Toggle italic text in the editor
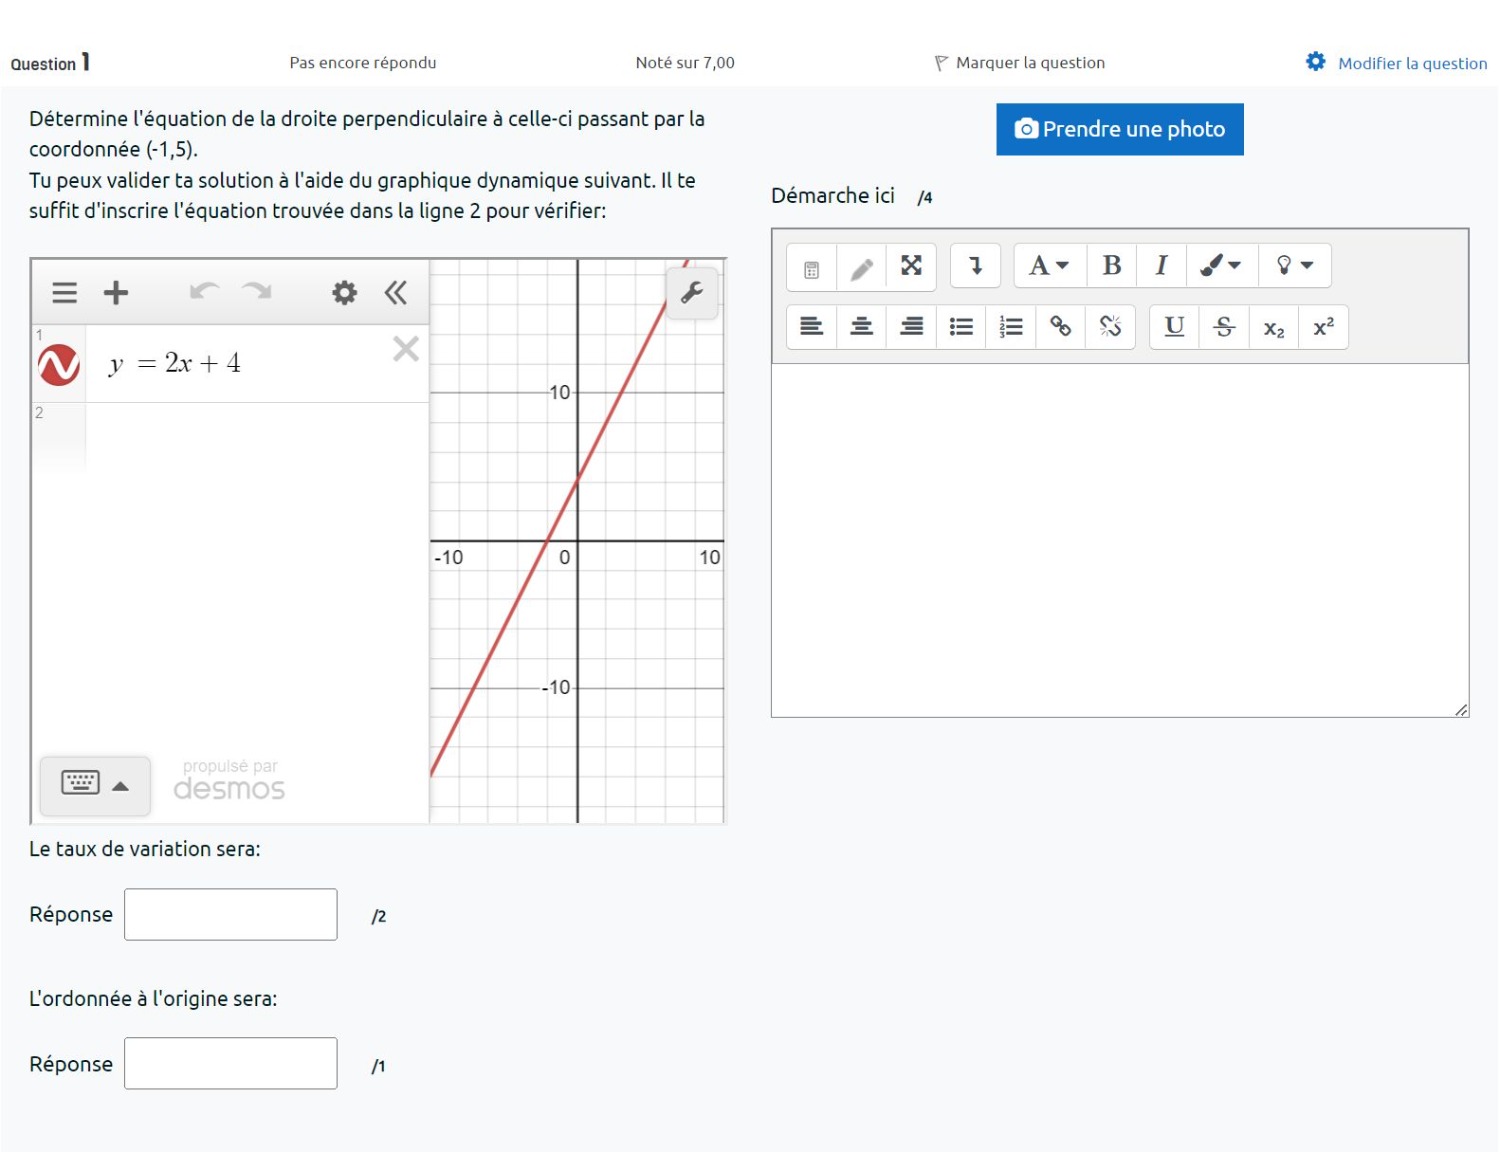The image size is (1500, 1152). (1161, 266)
